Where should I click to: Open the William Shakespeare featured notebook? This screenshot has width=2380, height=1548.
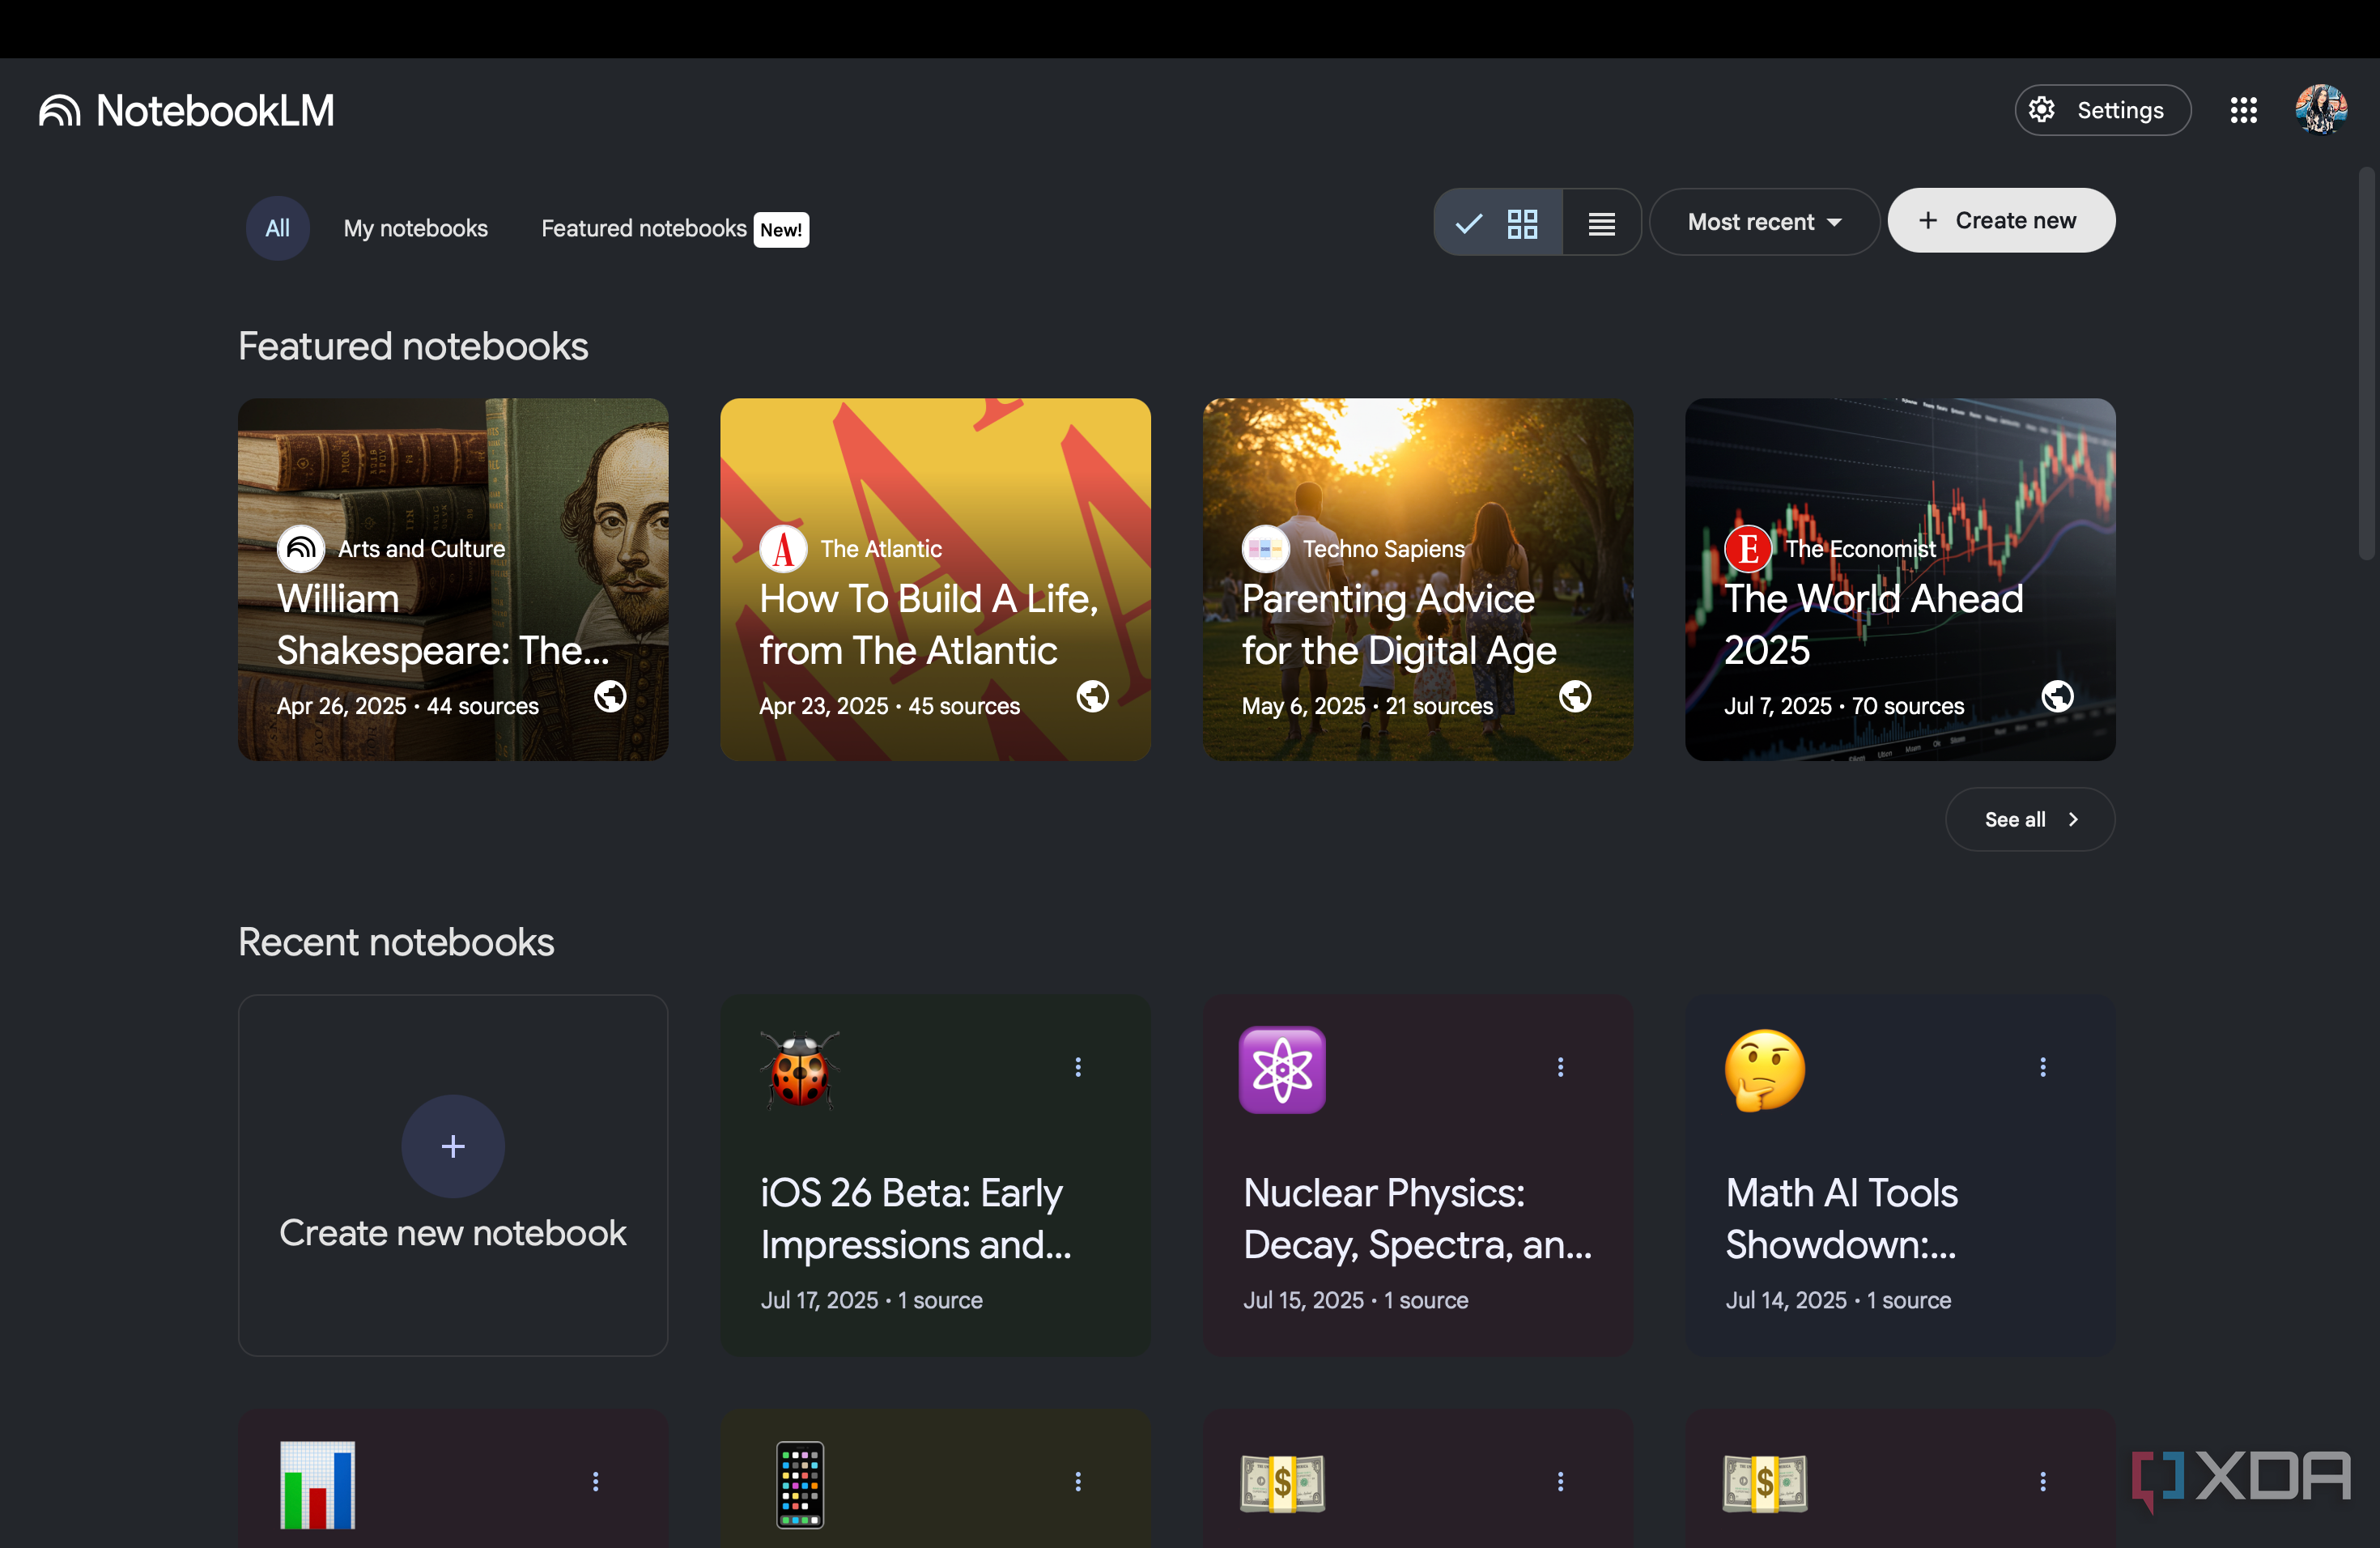tap(453, 580)
